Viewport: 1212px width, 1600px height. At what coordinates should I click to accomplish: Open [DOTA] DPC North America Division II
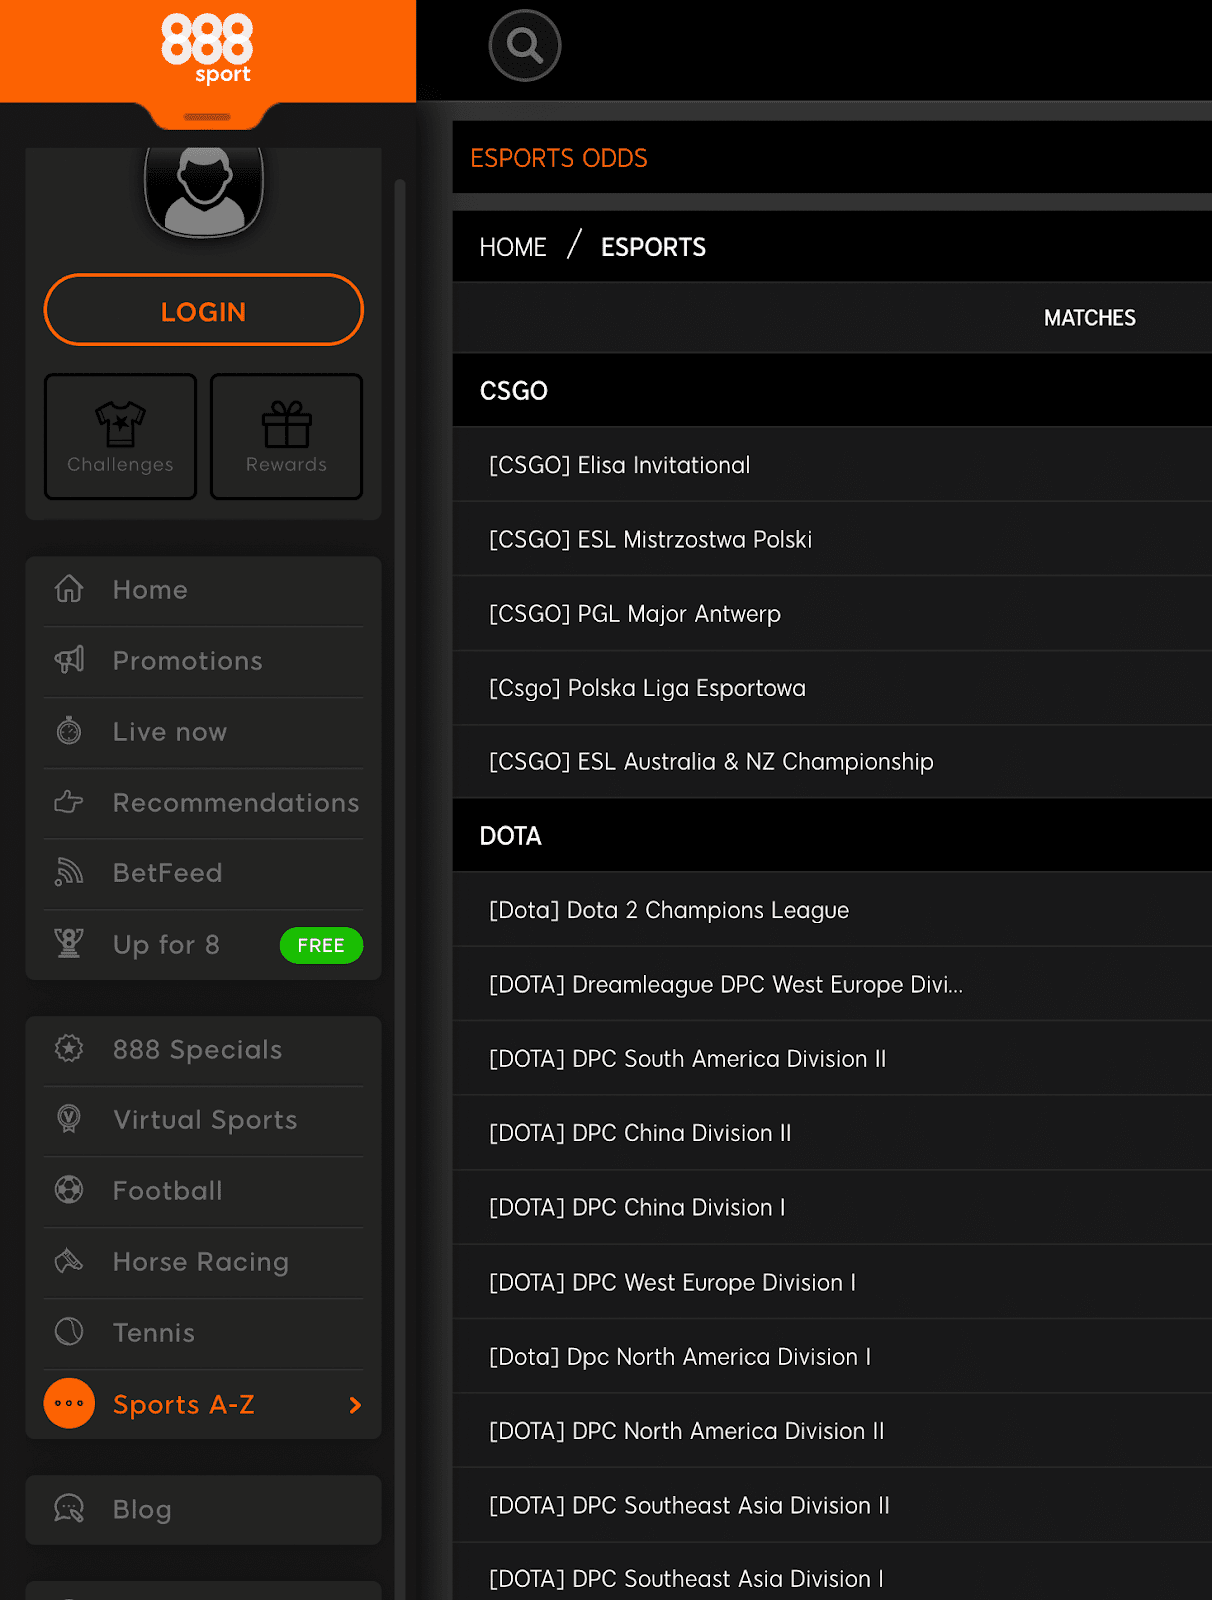point(832,1431)
